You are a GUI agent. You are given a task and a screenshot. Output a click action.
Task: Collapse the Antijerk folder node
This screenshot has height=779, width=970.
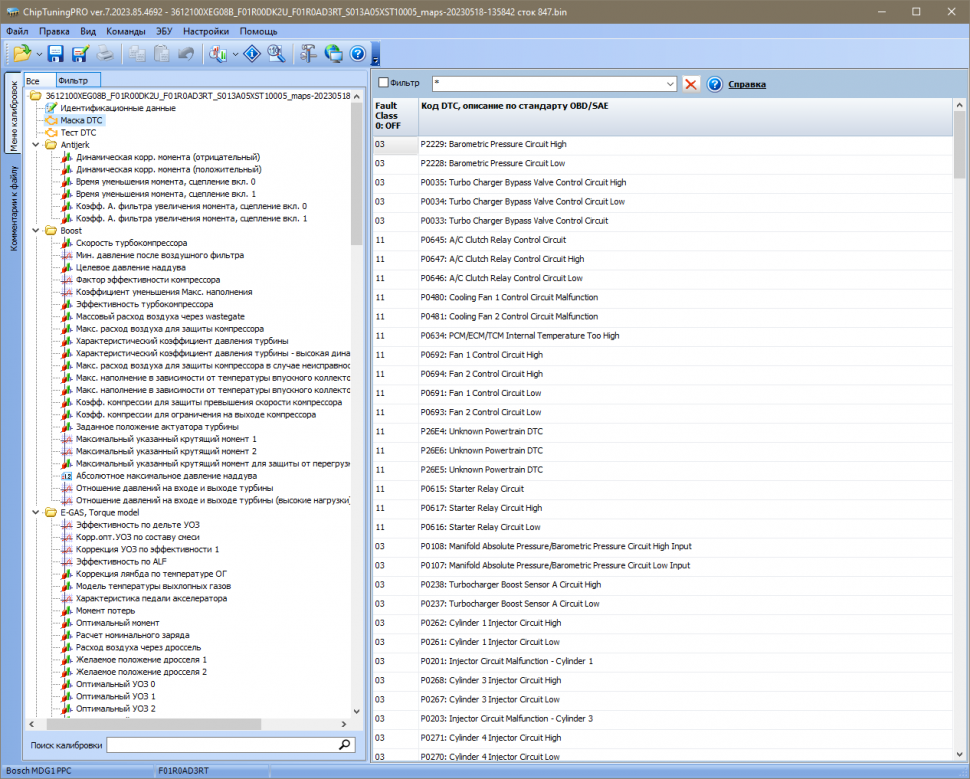(37, 145)
